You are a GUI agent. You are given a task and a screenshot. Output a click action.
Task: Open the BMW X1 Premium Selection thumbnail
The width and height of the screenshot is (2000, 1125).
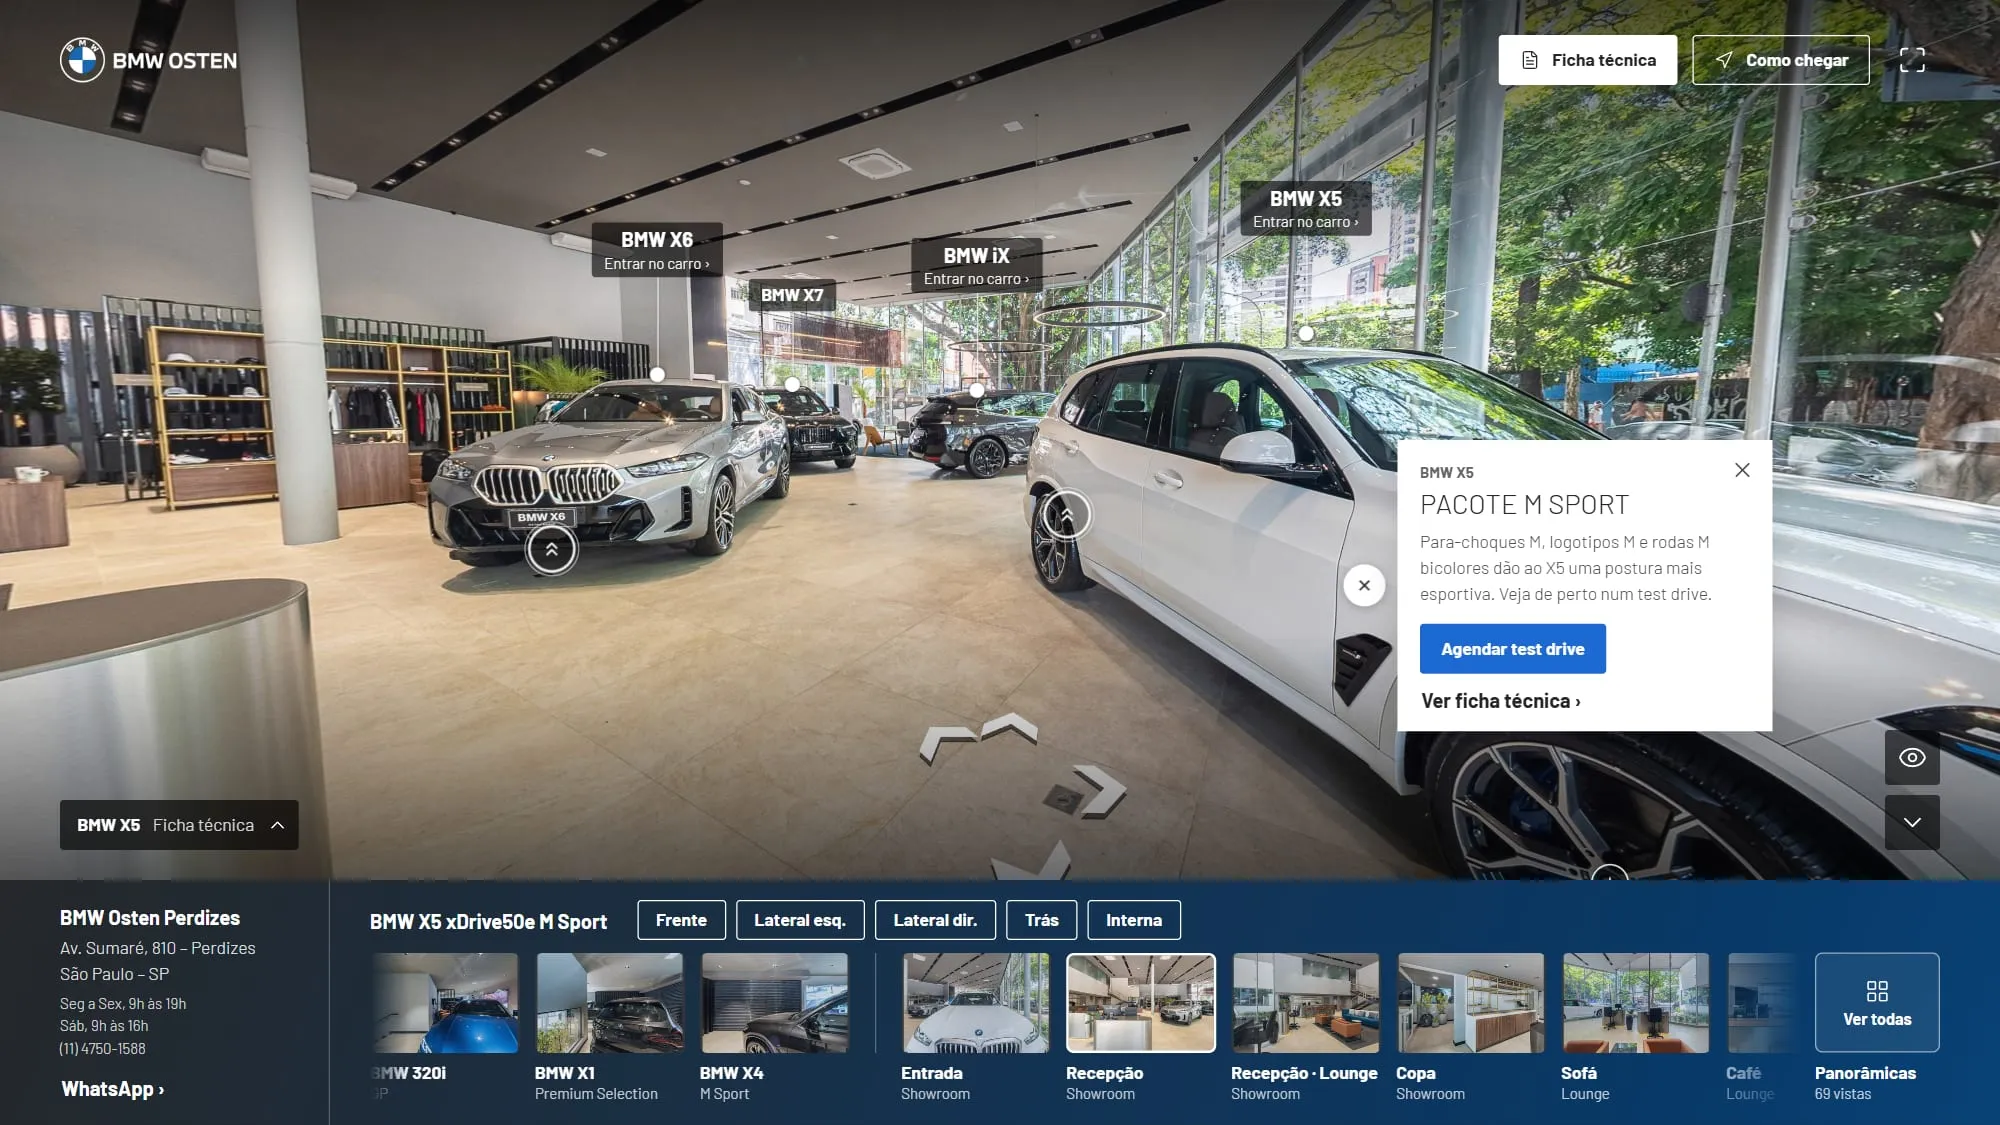pyautogui.click(x=609, y=1003)
